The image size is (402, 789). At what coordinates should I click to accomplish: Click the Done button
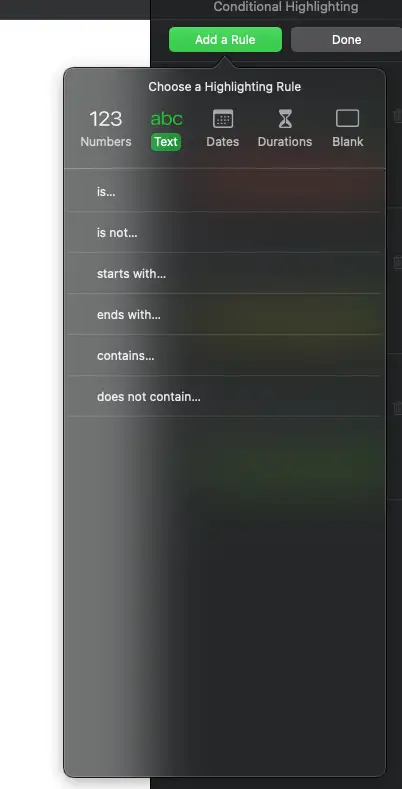347,39
